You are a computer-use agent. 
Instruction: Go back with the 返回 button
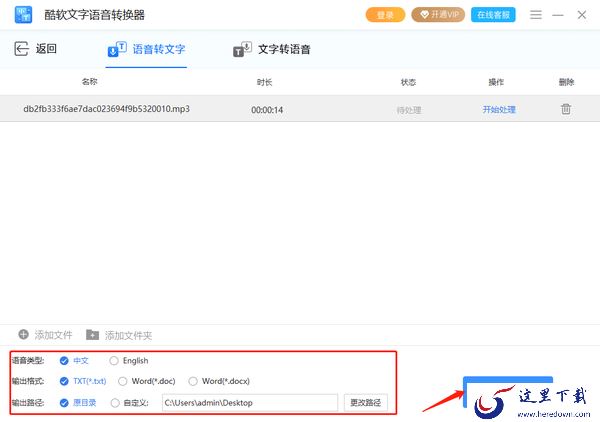pyautogui.click(x=35, y=49)
